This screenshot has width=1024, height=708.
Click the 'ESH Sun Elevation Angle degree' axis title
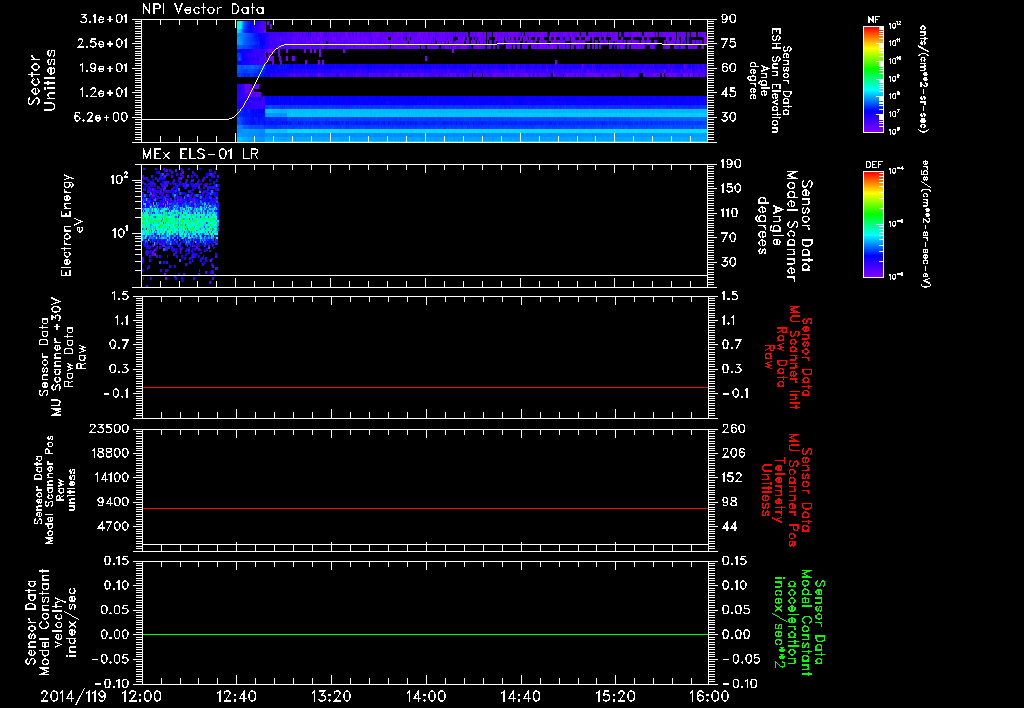[769, 79]
